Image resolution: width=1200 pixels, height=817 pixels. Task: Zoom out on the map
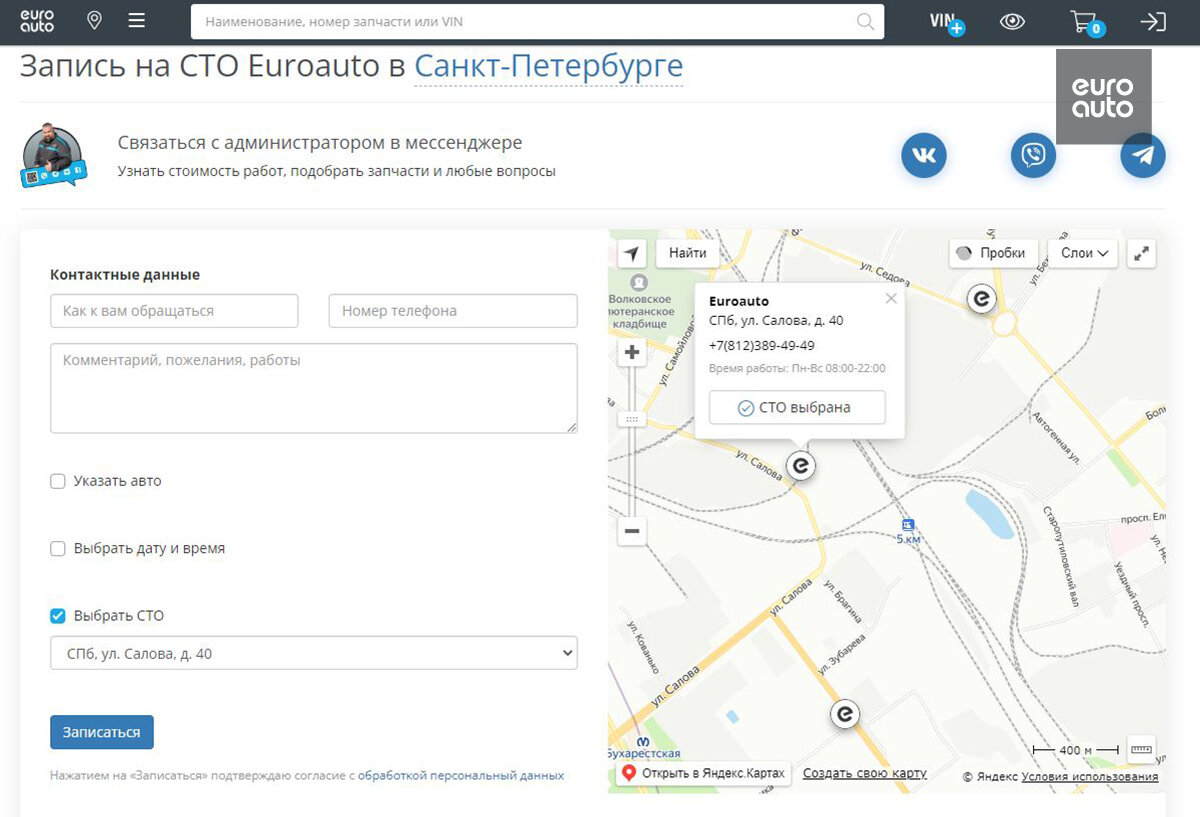(632, 531)
